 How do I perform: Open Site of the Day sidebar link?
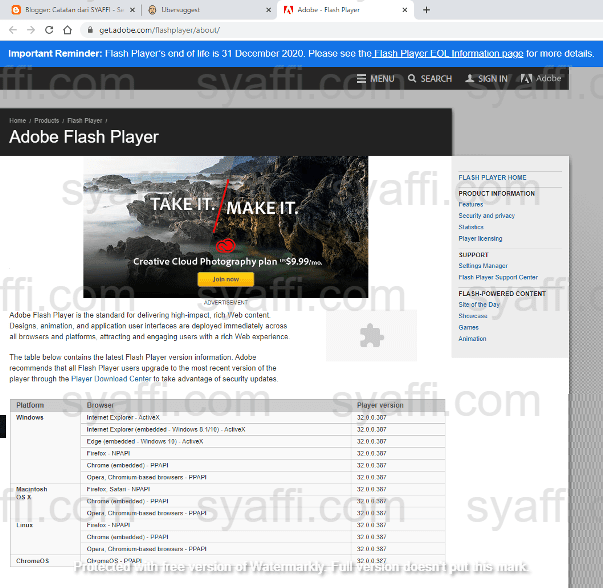(x=479, y=305)
